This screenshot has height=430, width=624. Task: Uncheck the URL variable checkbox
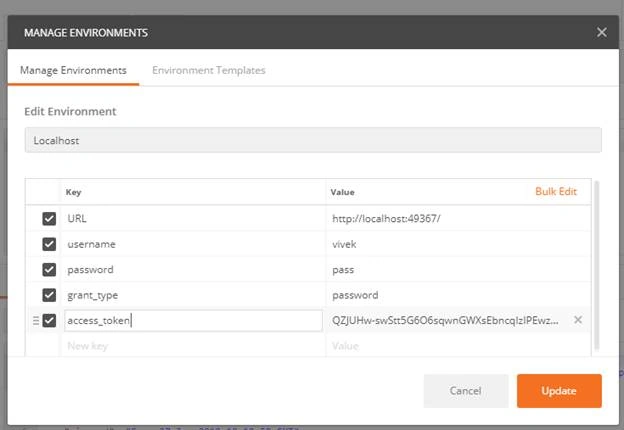click(49, 218)
